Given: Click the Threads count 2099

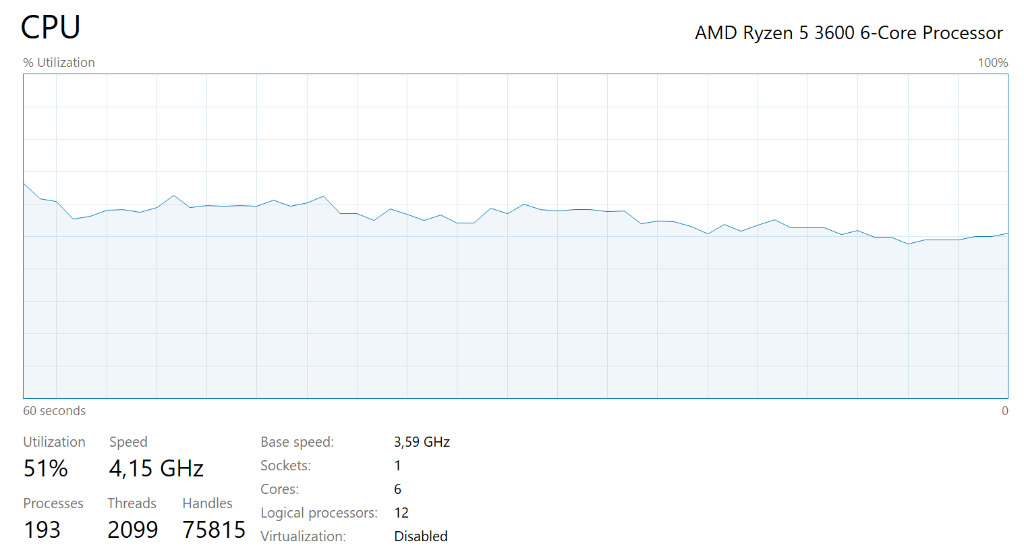Looking at the screenshot, I should pyautogui.click(x=132, y=529).
